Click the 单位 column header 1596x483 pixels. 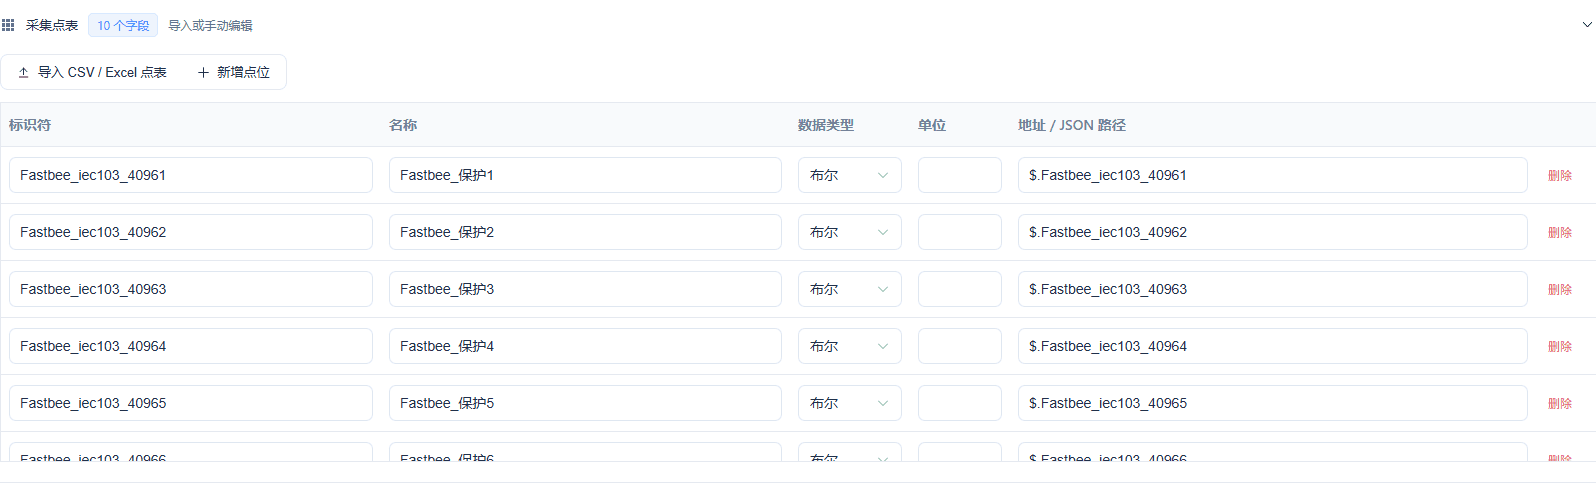tap(932, 125)
